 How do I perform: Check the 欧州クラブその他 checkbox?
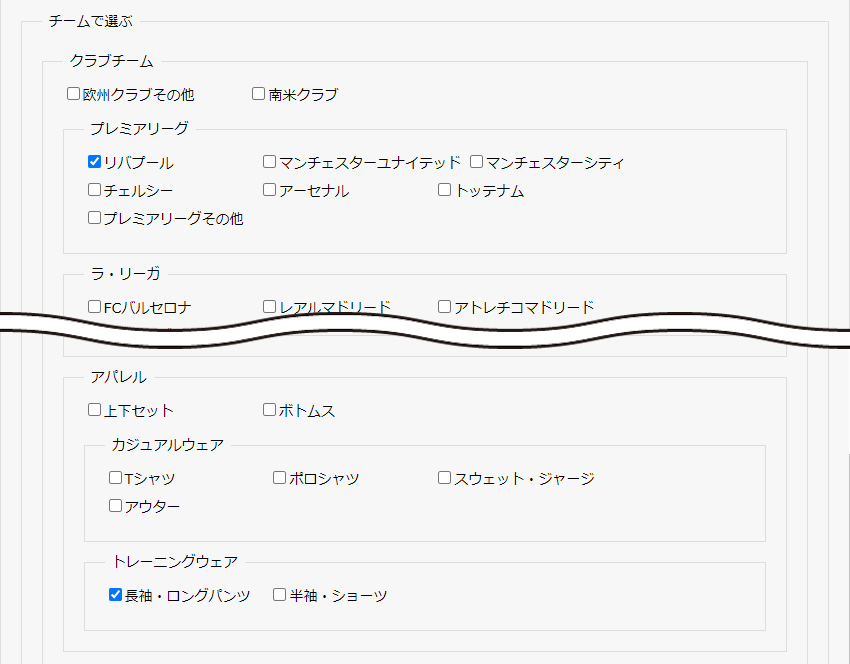(73, 94)
